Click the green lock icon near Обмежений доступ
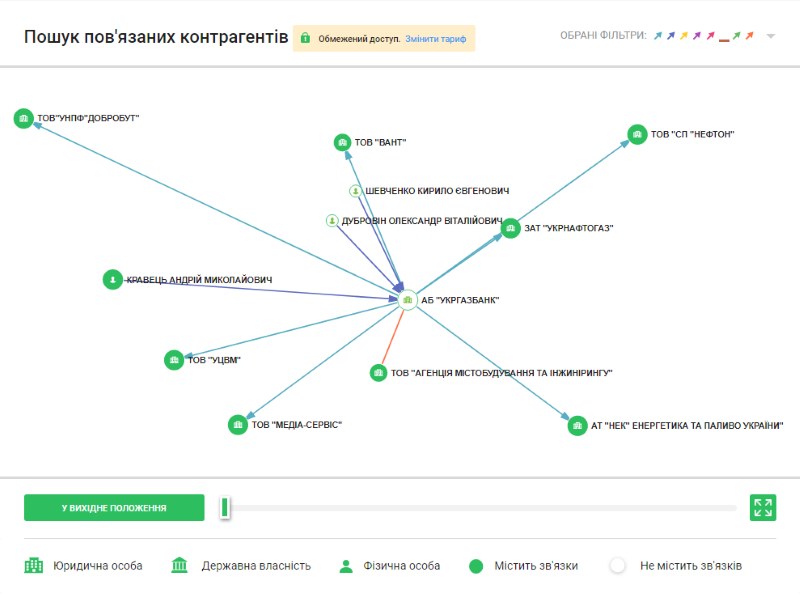800x594 pixels. (305, 38)
